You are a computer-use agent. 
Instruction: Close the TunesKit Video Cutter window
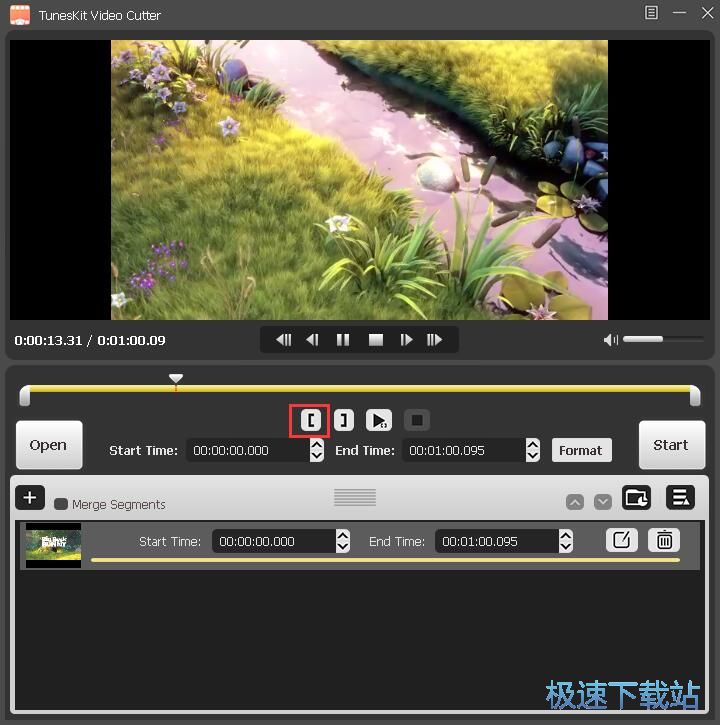(x=708, y=13)
